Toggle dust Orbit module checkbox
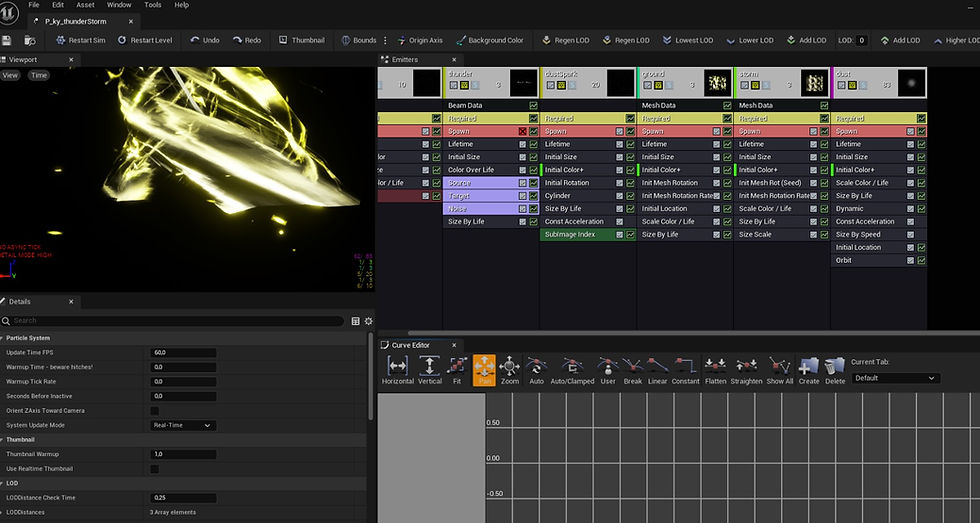Image resolution: width=980 pixels, height=523 pixels. point(911,260)
